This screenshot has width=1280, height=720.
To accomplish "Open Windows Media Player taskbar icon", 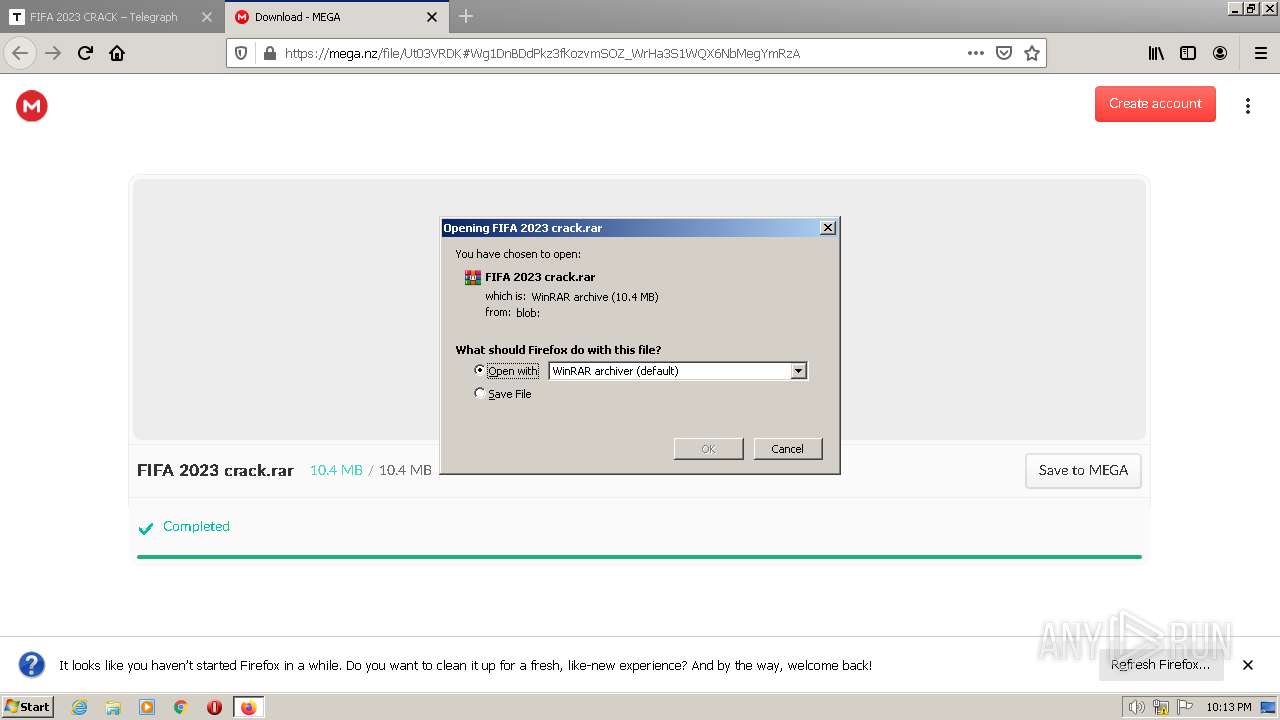I will click(x=147, y=707).
